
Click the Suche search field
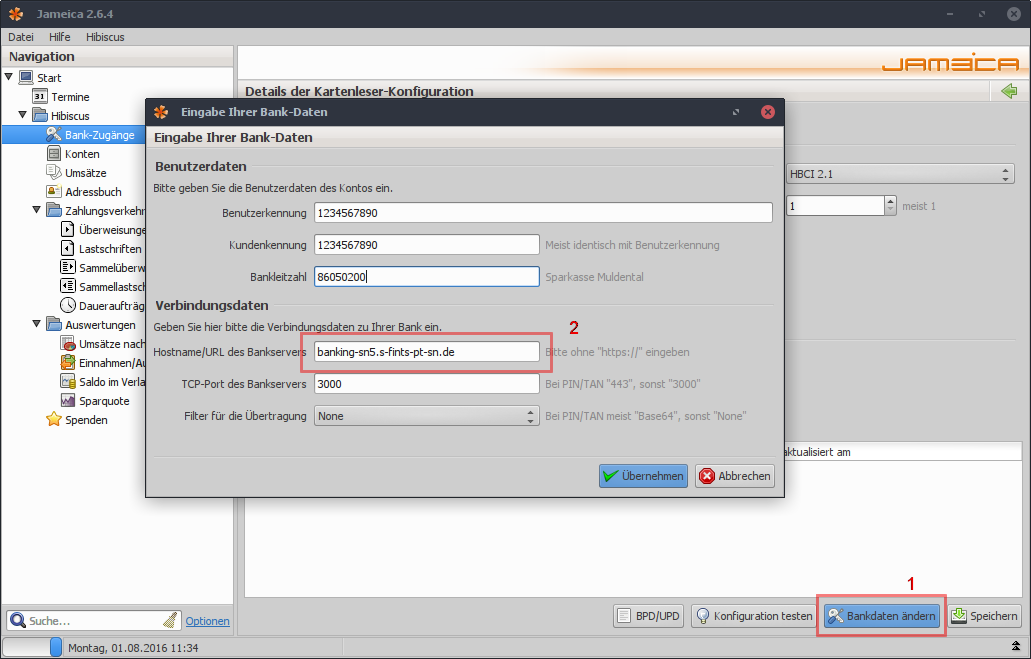[94, 621]
